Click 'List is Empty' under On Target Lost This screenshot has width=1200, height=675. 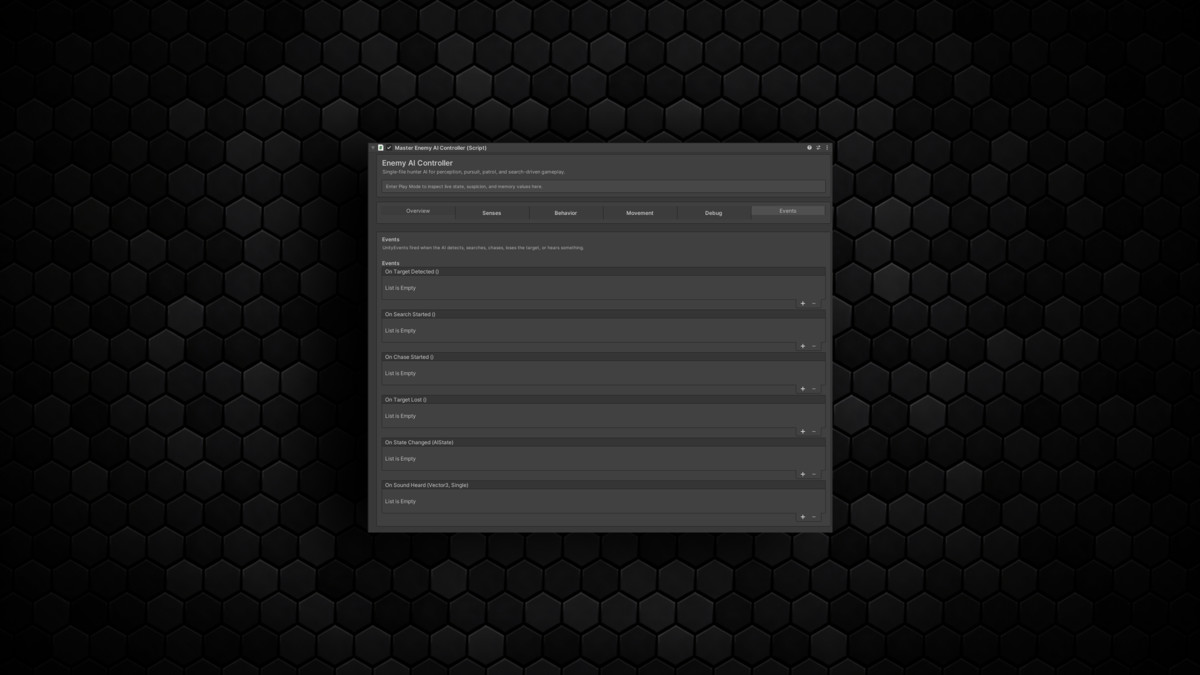(400, 416)
